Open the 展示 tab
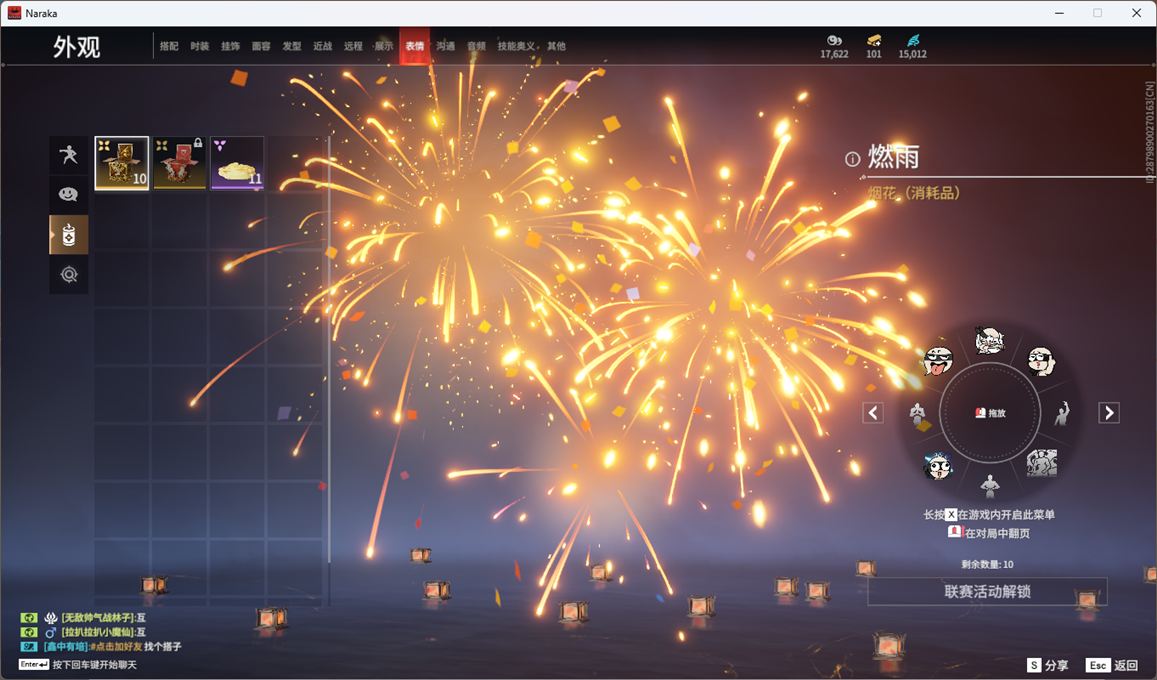Screen dimensions: 1157x680 pos(384,46)
